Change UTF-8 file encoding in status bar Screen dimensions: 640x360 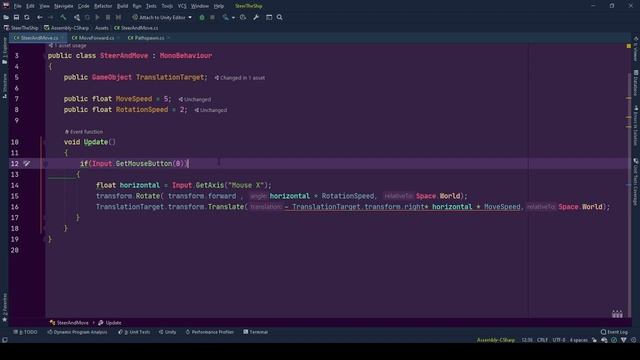click(x=559, y=340)
